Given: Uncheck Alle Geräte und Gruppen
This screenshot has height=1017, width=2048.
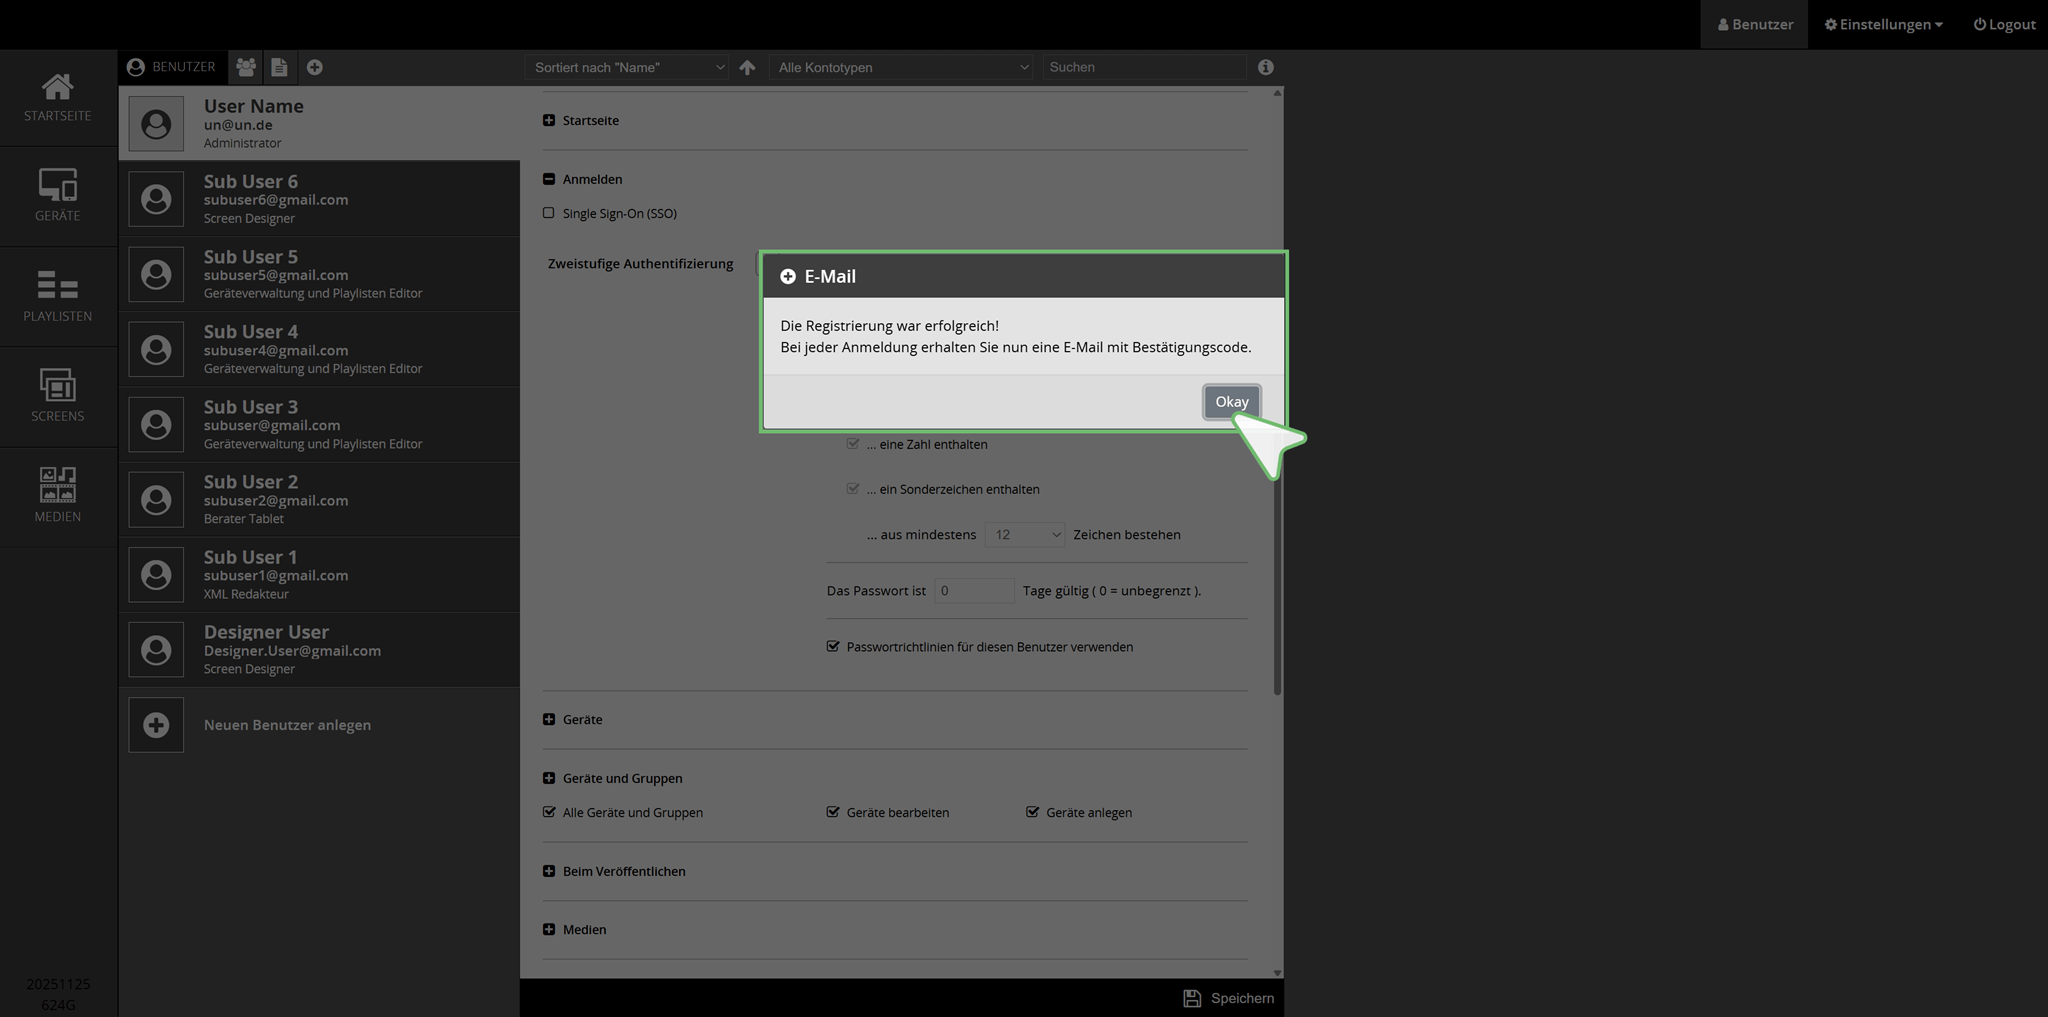Looking at the screenshot, I should click(549, 812).
